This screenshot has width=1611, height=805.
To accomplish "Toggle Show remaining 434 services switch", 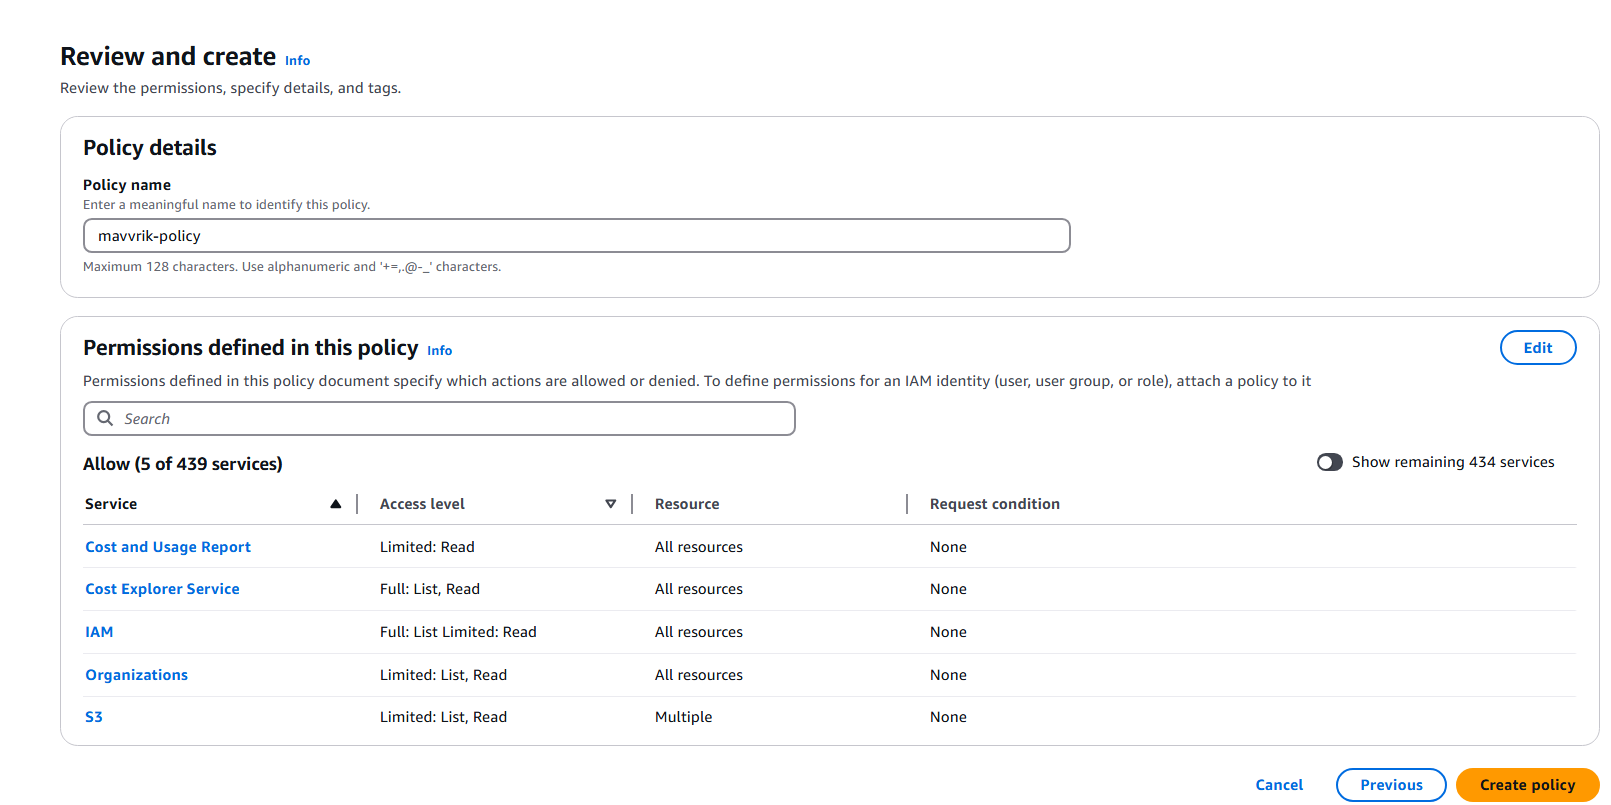I will [x=1329, y=462].
